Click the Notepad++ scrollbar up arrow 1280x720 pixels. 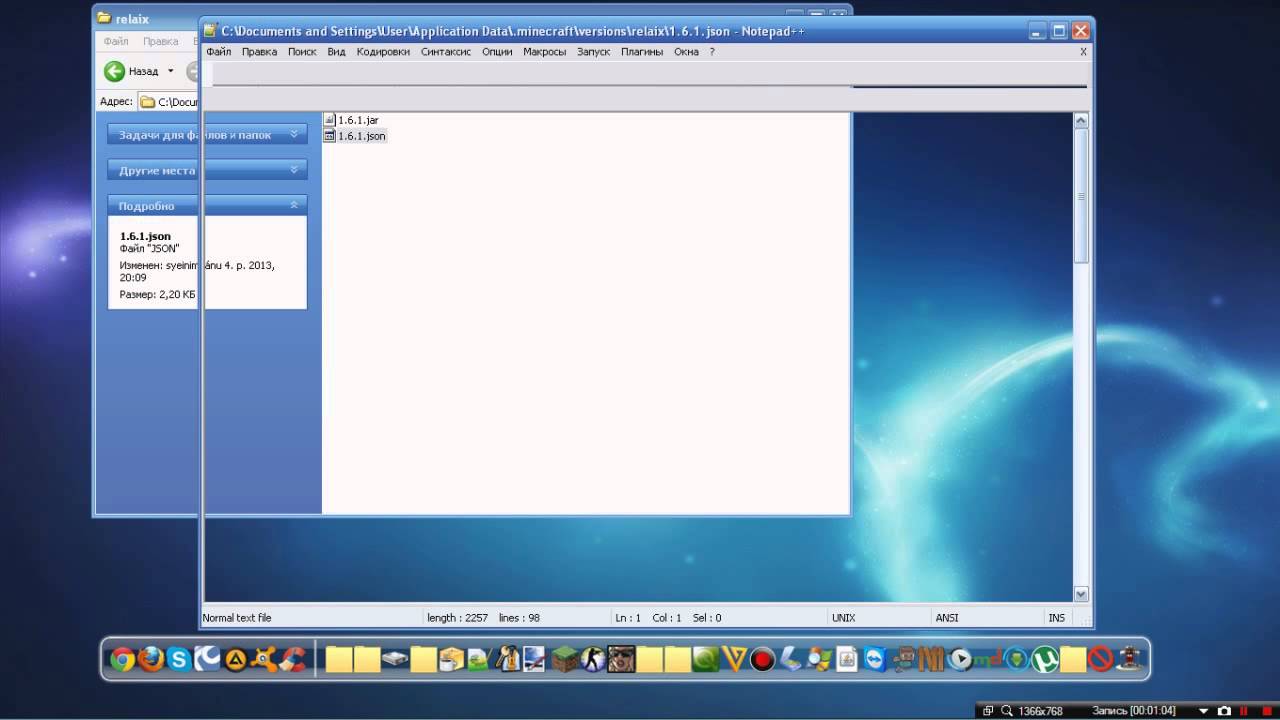point(1081,121)
